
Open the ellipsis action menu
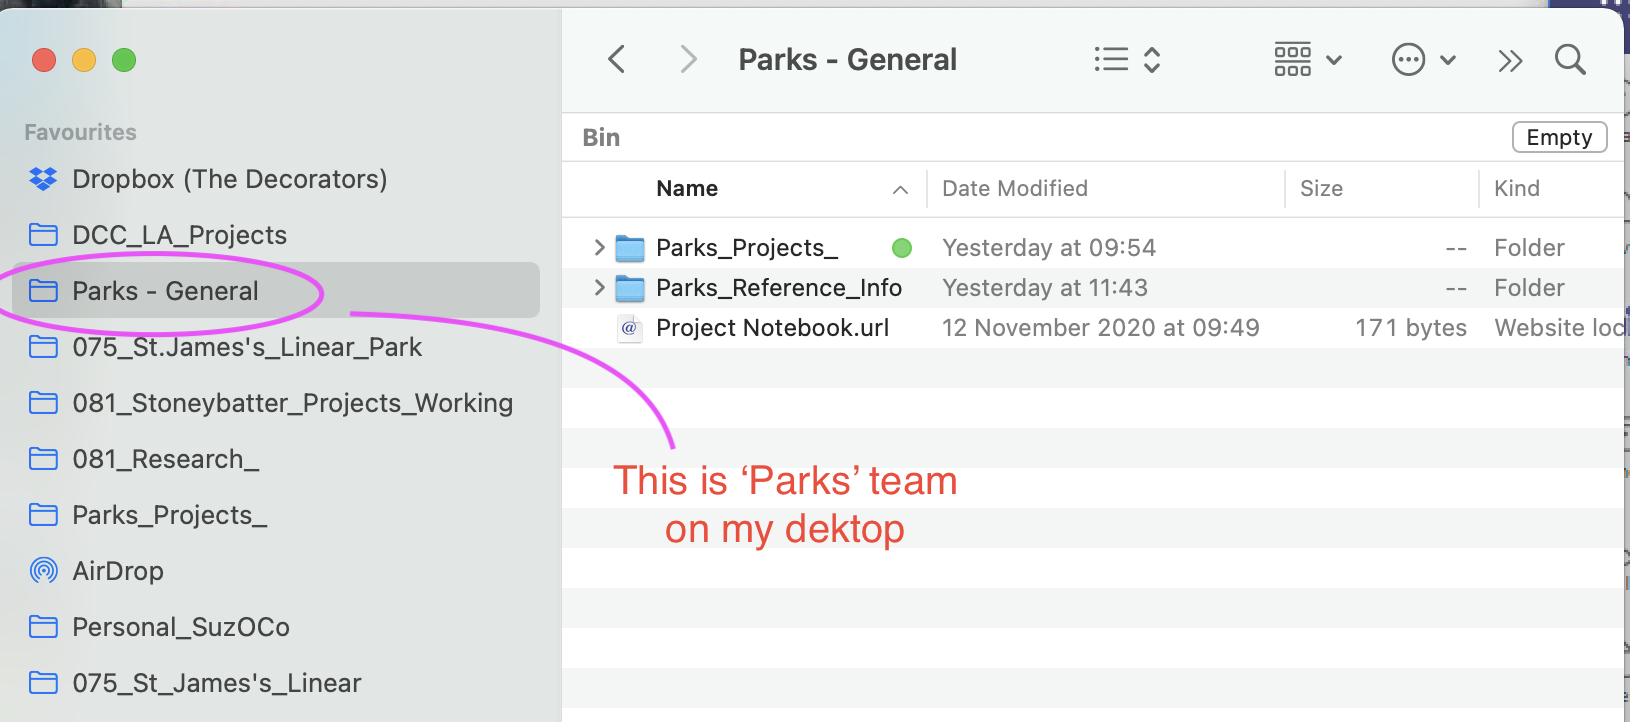tap(1423, 60)
